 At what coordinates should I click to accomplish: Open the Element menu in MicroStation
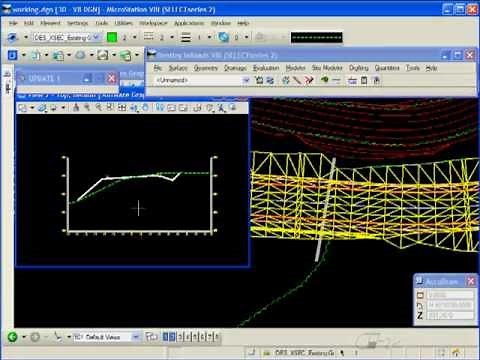pyautogui.click(x=50, y=23)
